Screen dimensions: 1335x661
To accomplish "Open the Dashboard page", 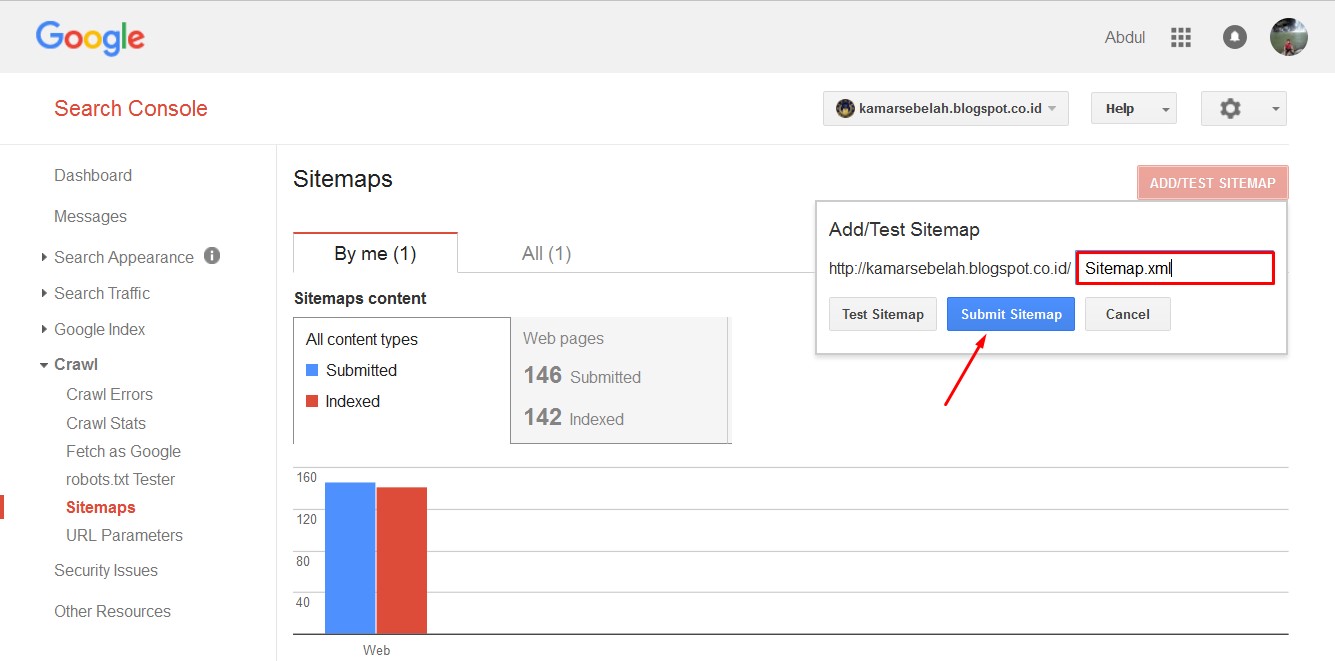I will [93, 175].
